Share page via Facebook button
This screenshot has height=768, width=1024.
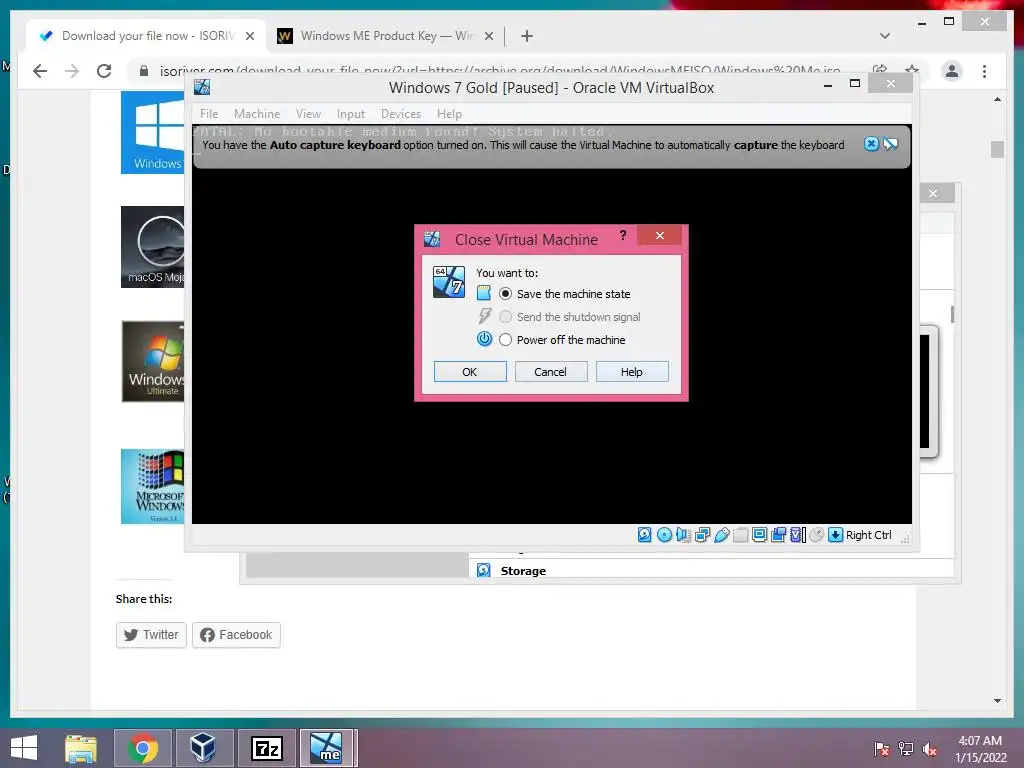236,635
